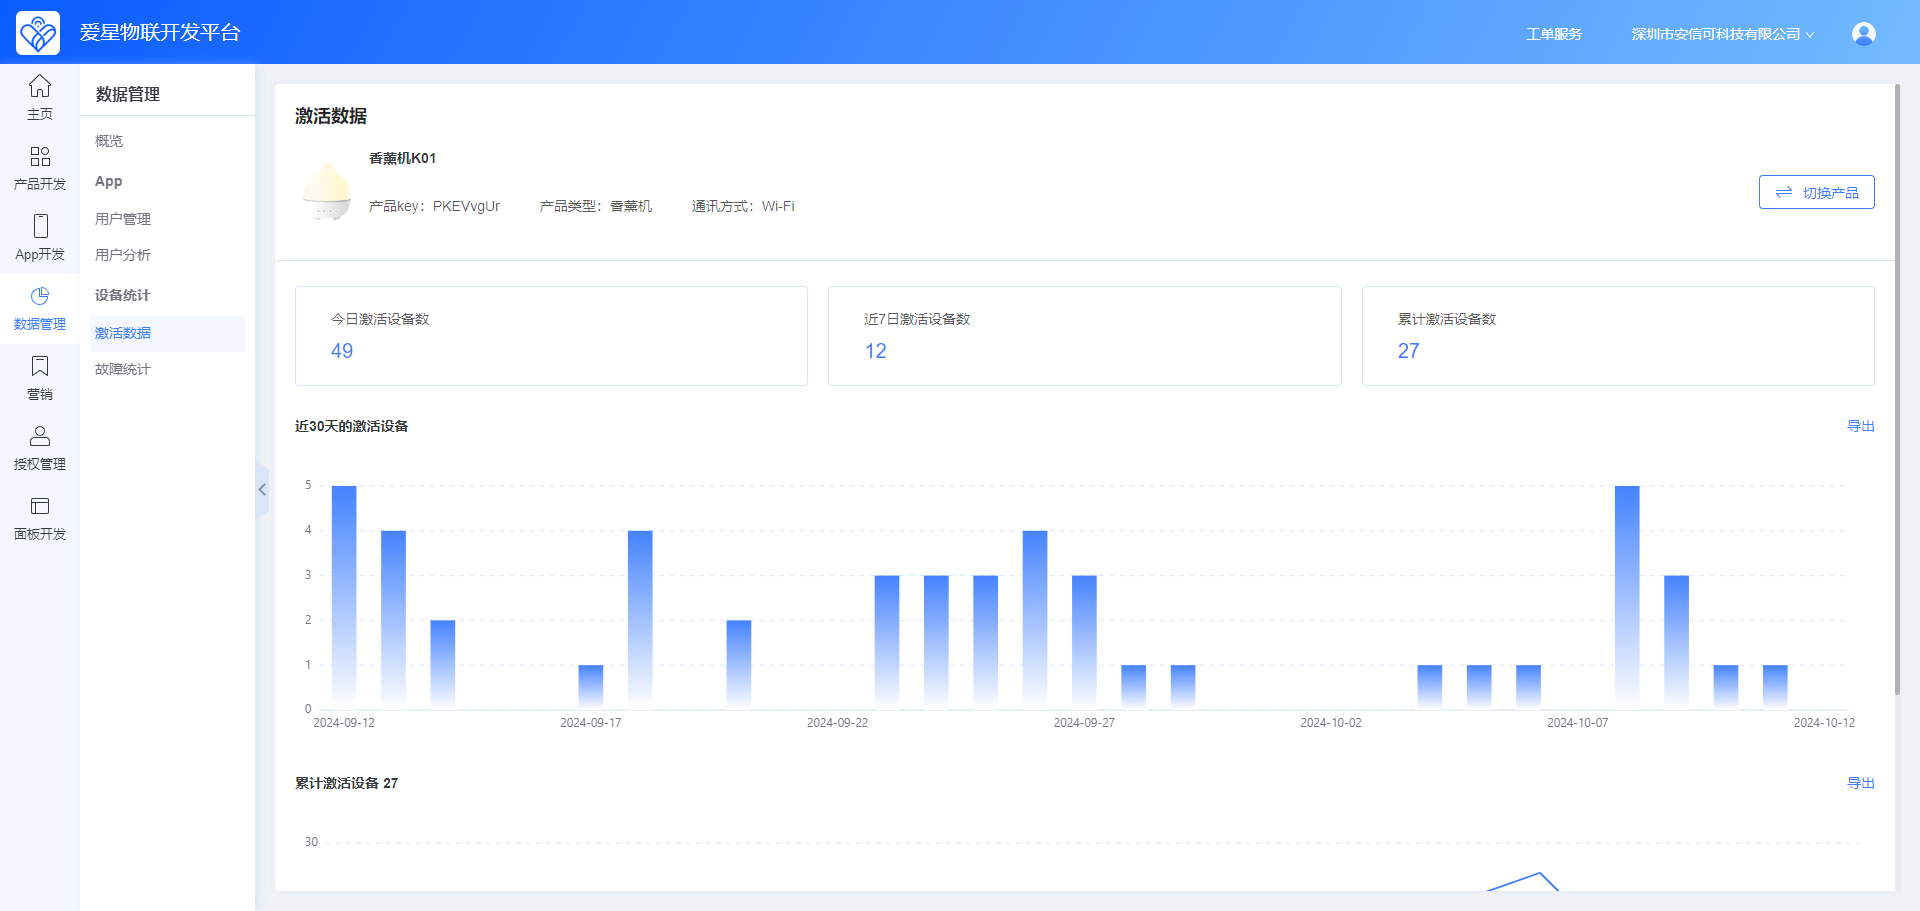This screenshot has height=911, width=1920.
Task: Open 工单服务 in the header
Action: [x=1554, y=34]
